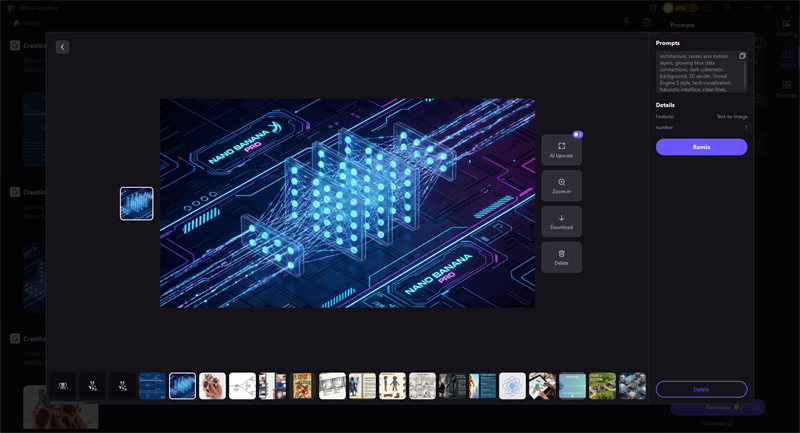Run AI Upscale on the image
The width and height of the screenshot is (800, 433).
(561, 150)
